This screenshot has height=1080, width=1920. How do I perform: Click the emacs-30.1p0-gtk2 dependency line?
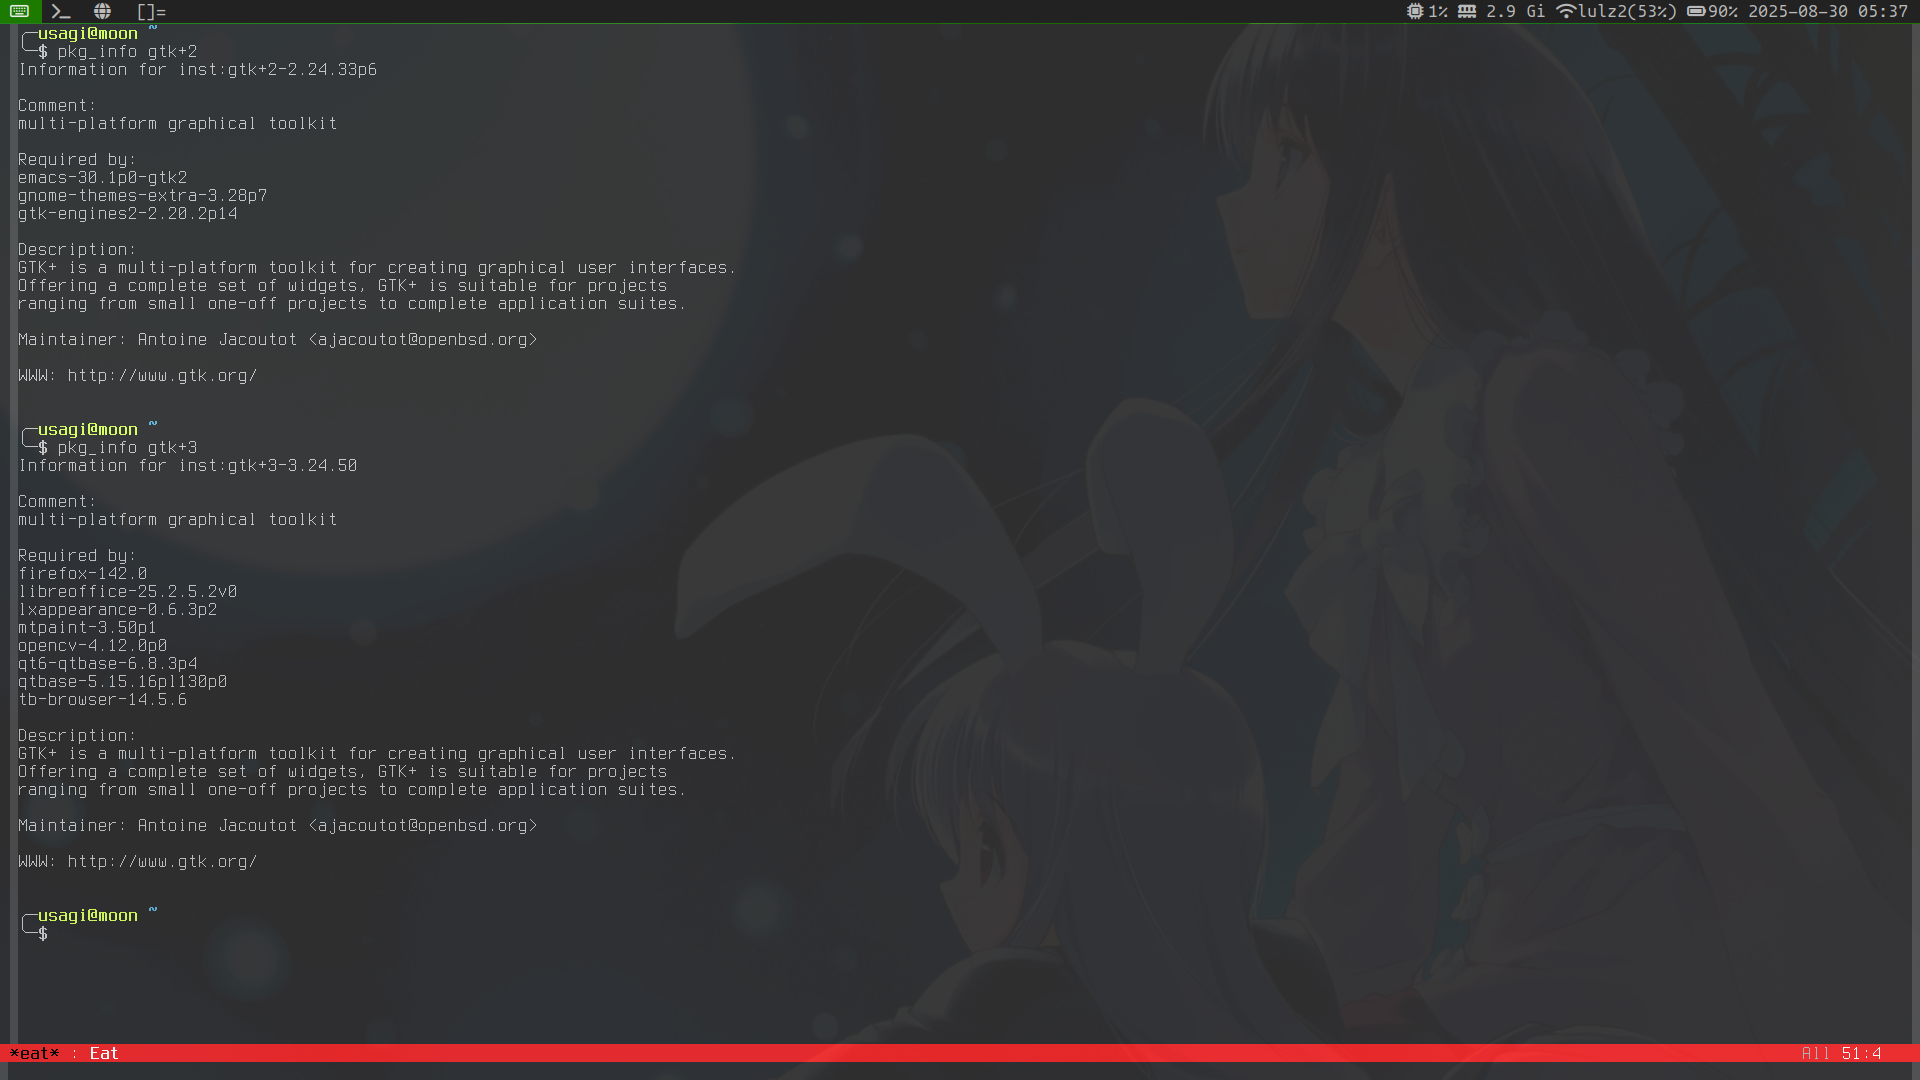click(102, 178)
